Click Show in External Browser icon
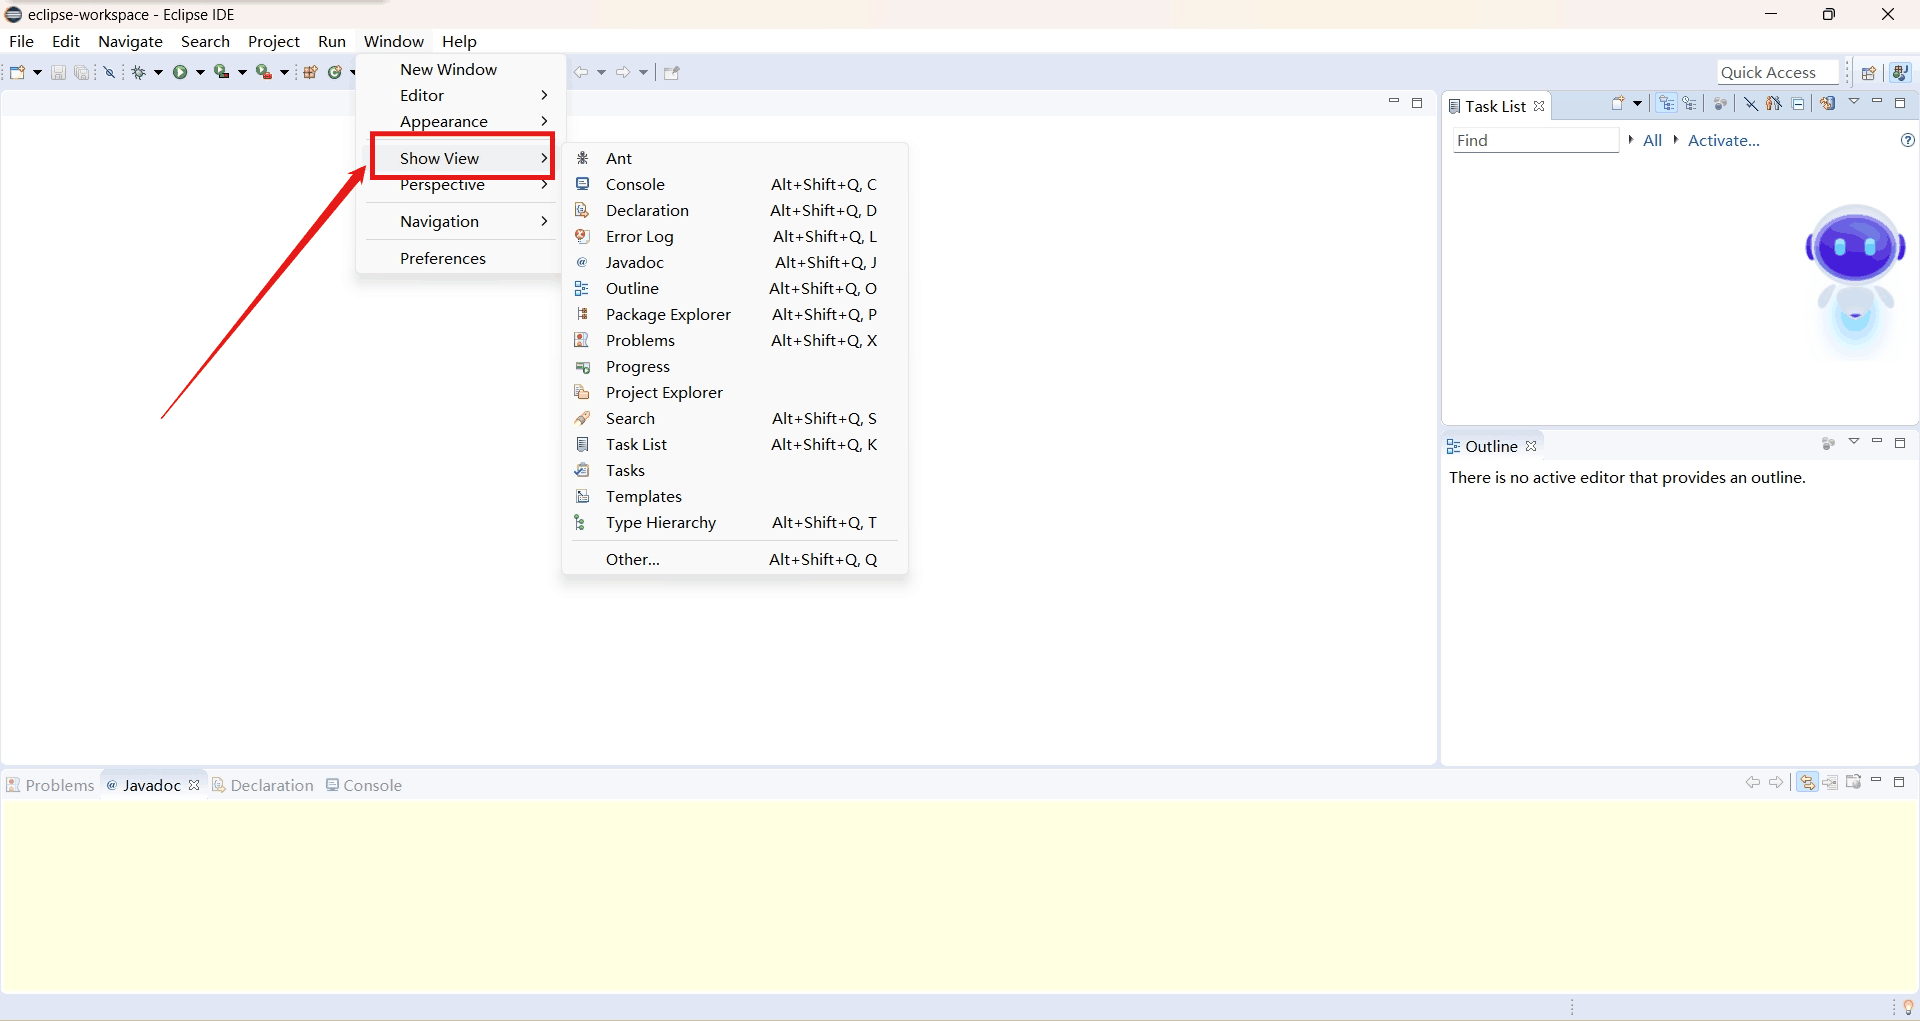 coord(1853,782)
